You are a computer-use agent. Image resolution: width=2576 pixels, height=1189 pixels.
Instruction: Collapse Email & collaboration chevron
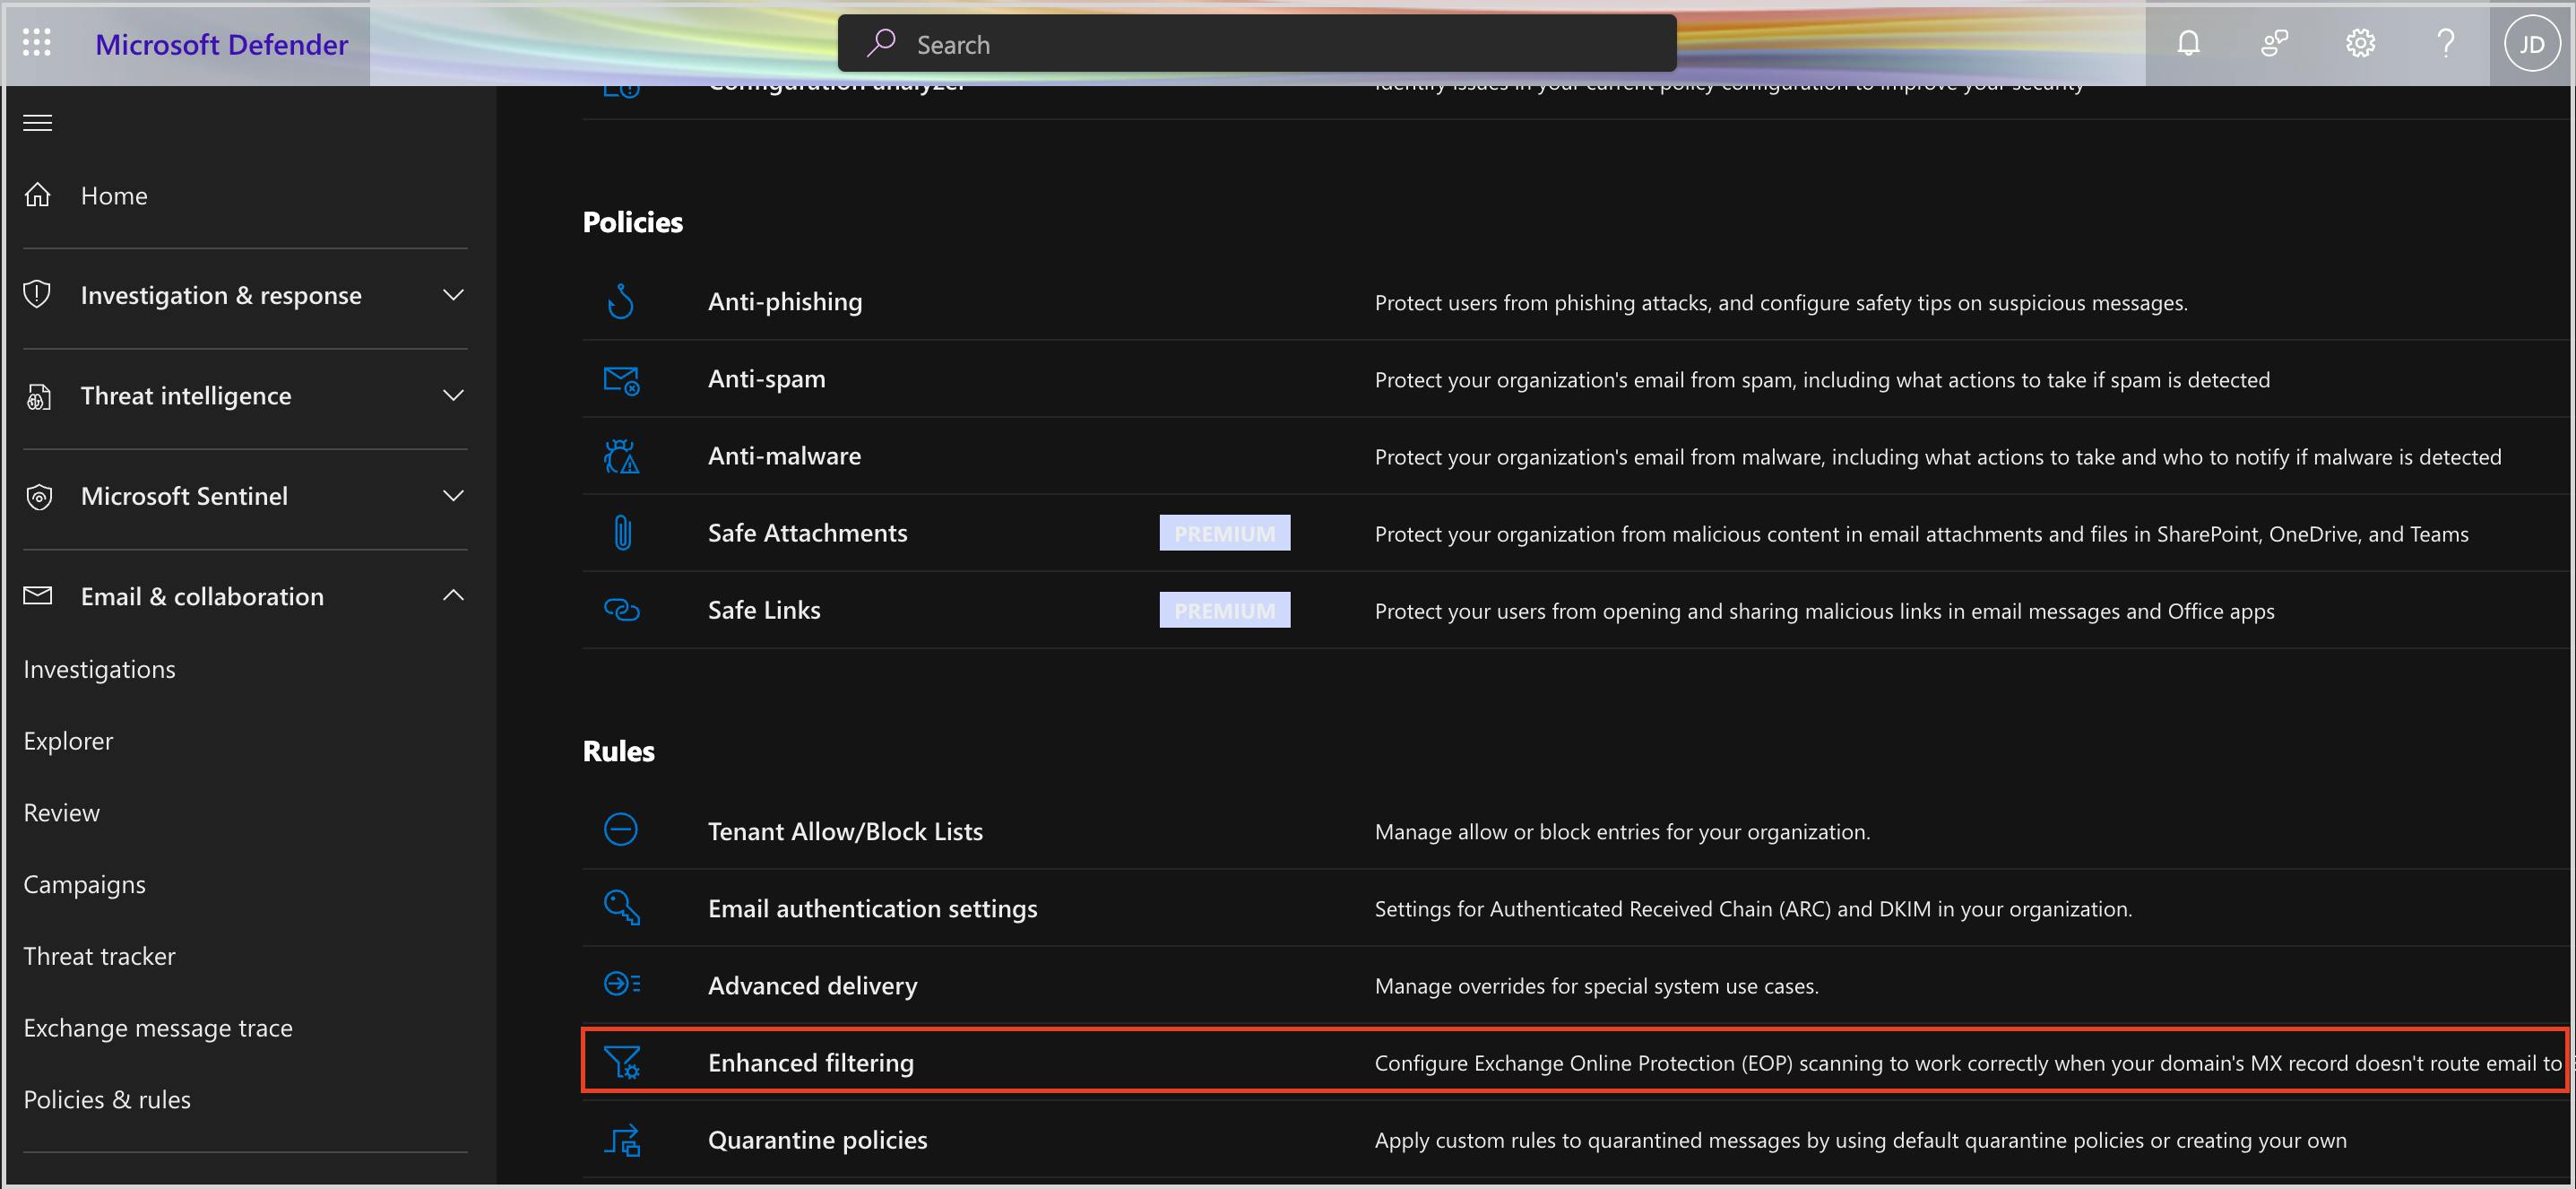pyautogui.click(x=453, y=596)
